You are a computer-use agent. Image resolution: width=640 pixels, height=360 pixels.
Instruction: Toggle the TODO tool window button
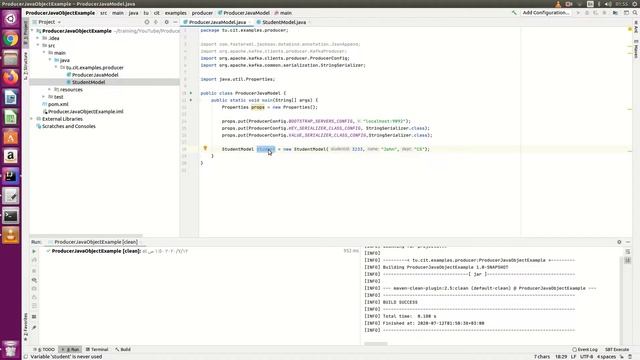[44, 349]
